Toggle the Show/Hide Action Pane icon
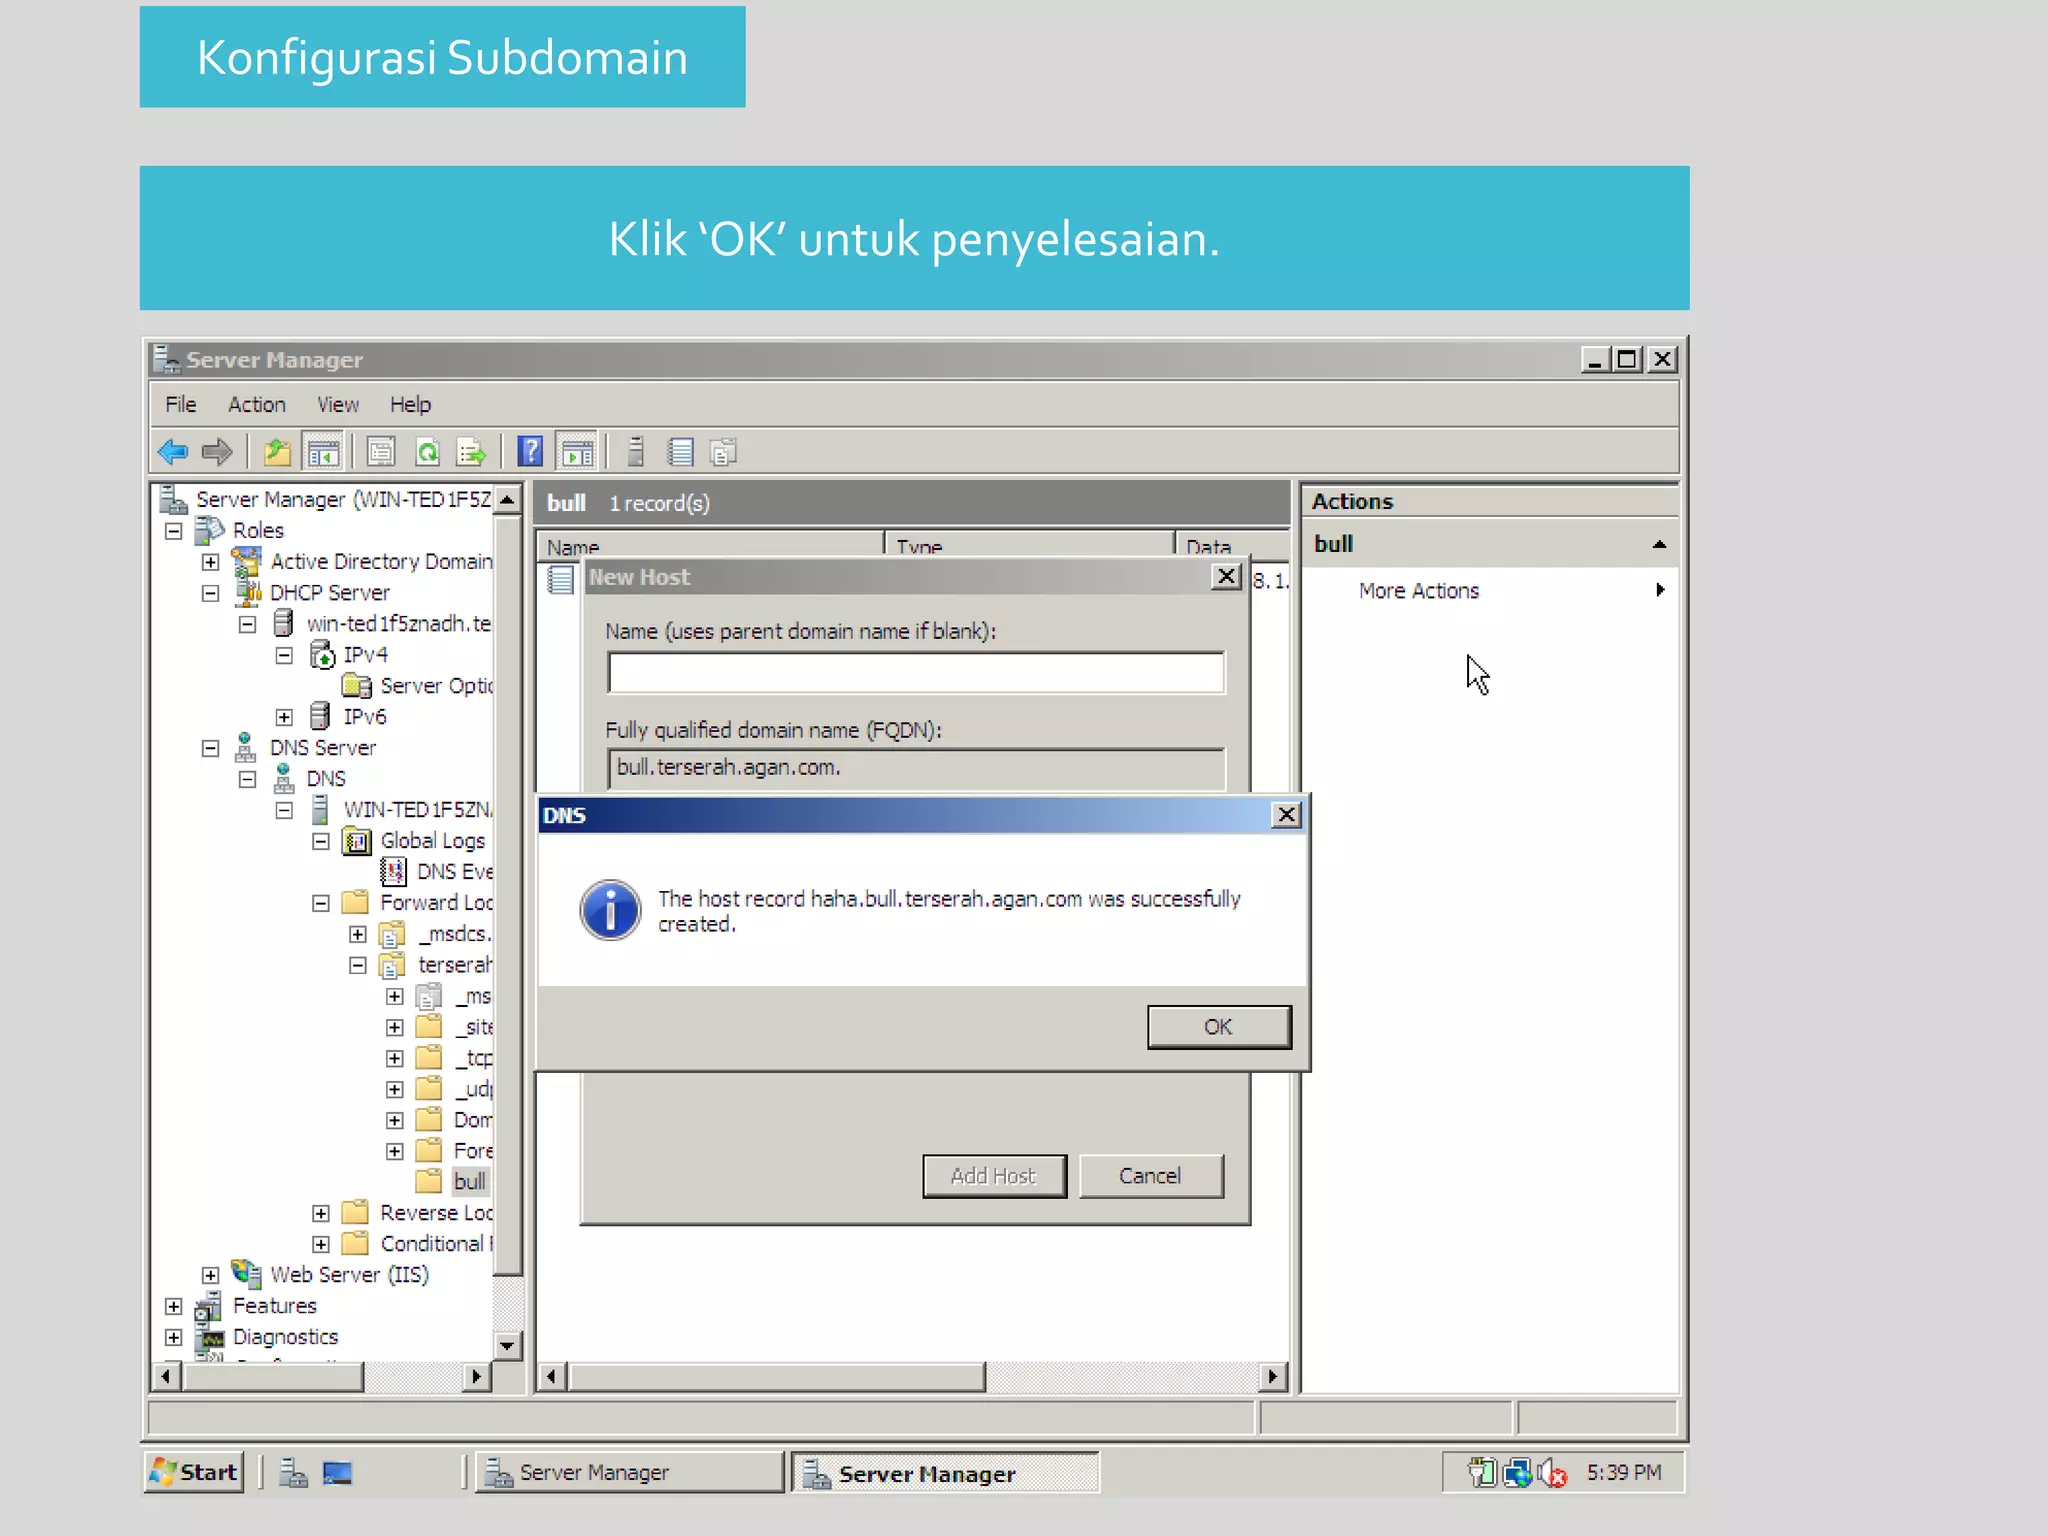The height and width of the screenshot is (1536, 2048). [x=577, y=452]
